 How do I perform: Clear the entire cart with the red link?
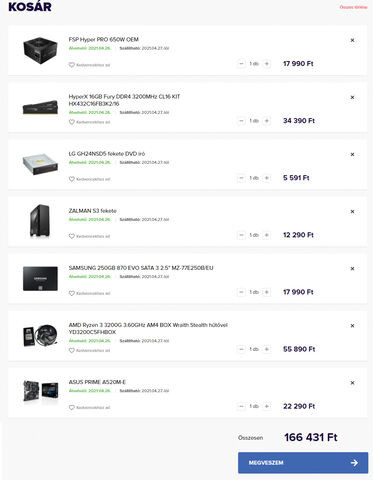pyautogui.click(x=353, y=7)
